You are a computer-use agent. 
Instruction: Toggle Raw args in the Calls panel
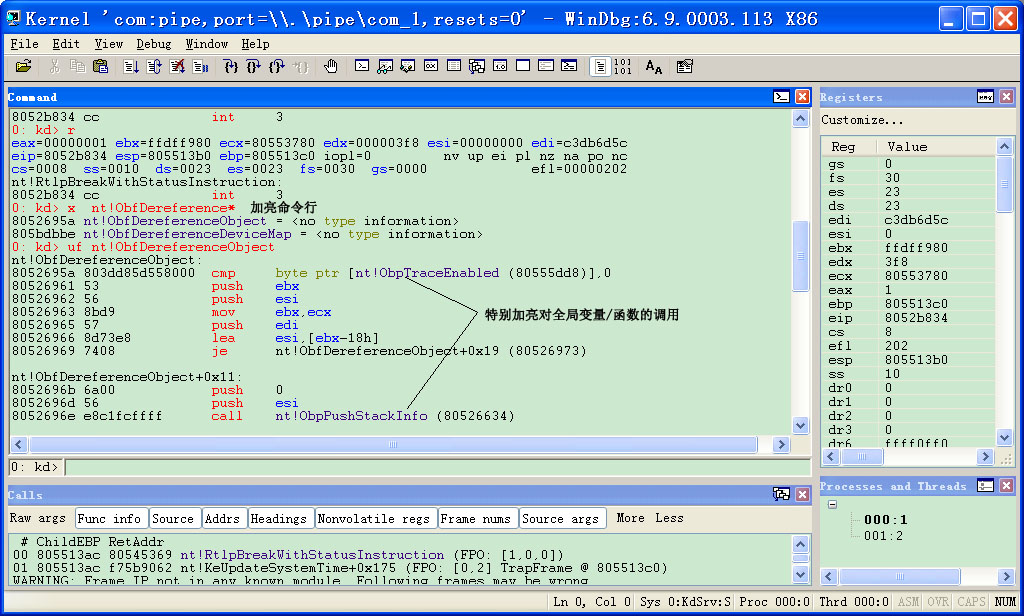point(37,518)
